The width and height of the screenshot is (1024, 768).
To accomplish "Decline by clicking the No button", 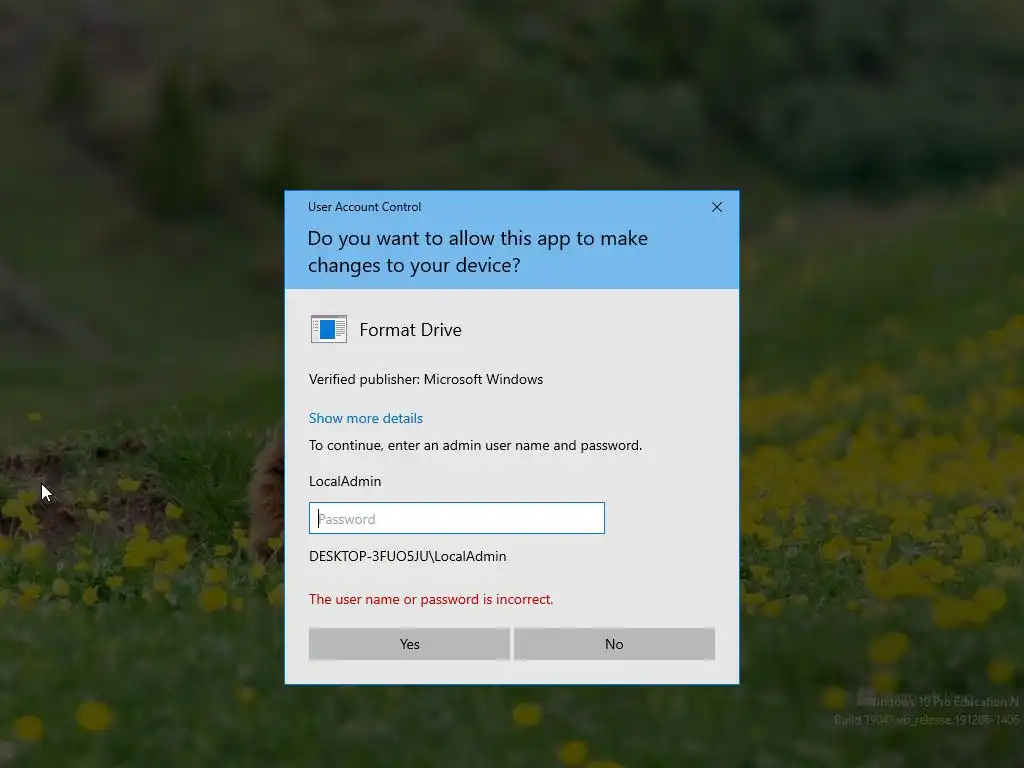I will click(x=614, y=644).
